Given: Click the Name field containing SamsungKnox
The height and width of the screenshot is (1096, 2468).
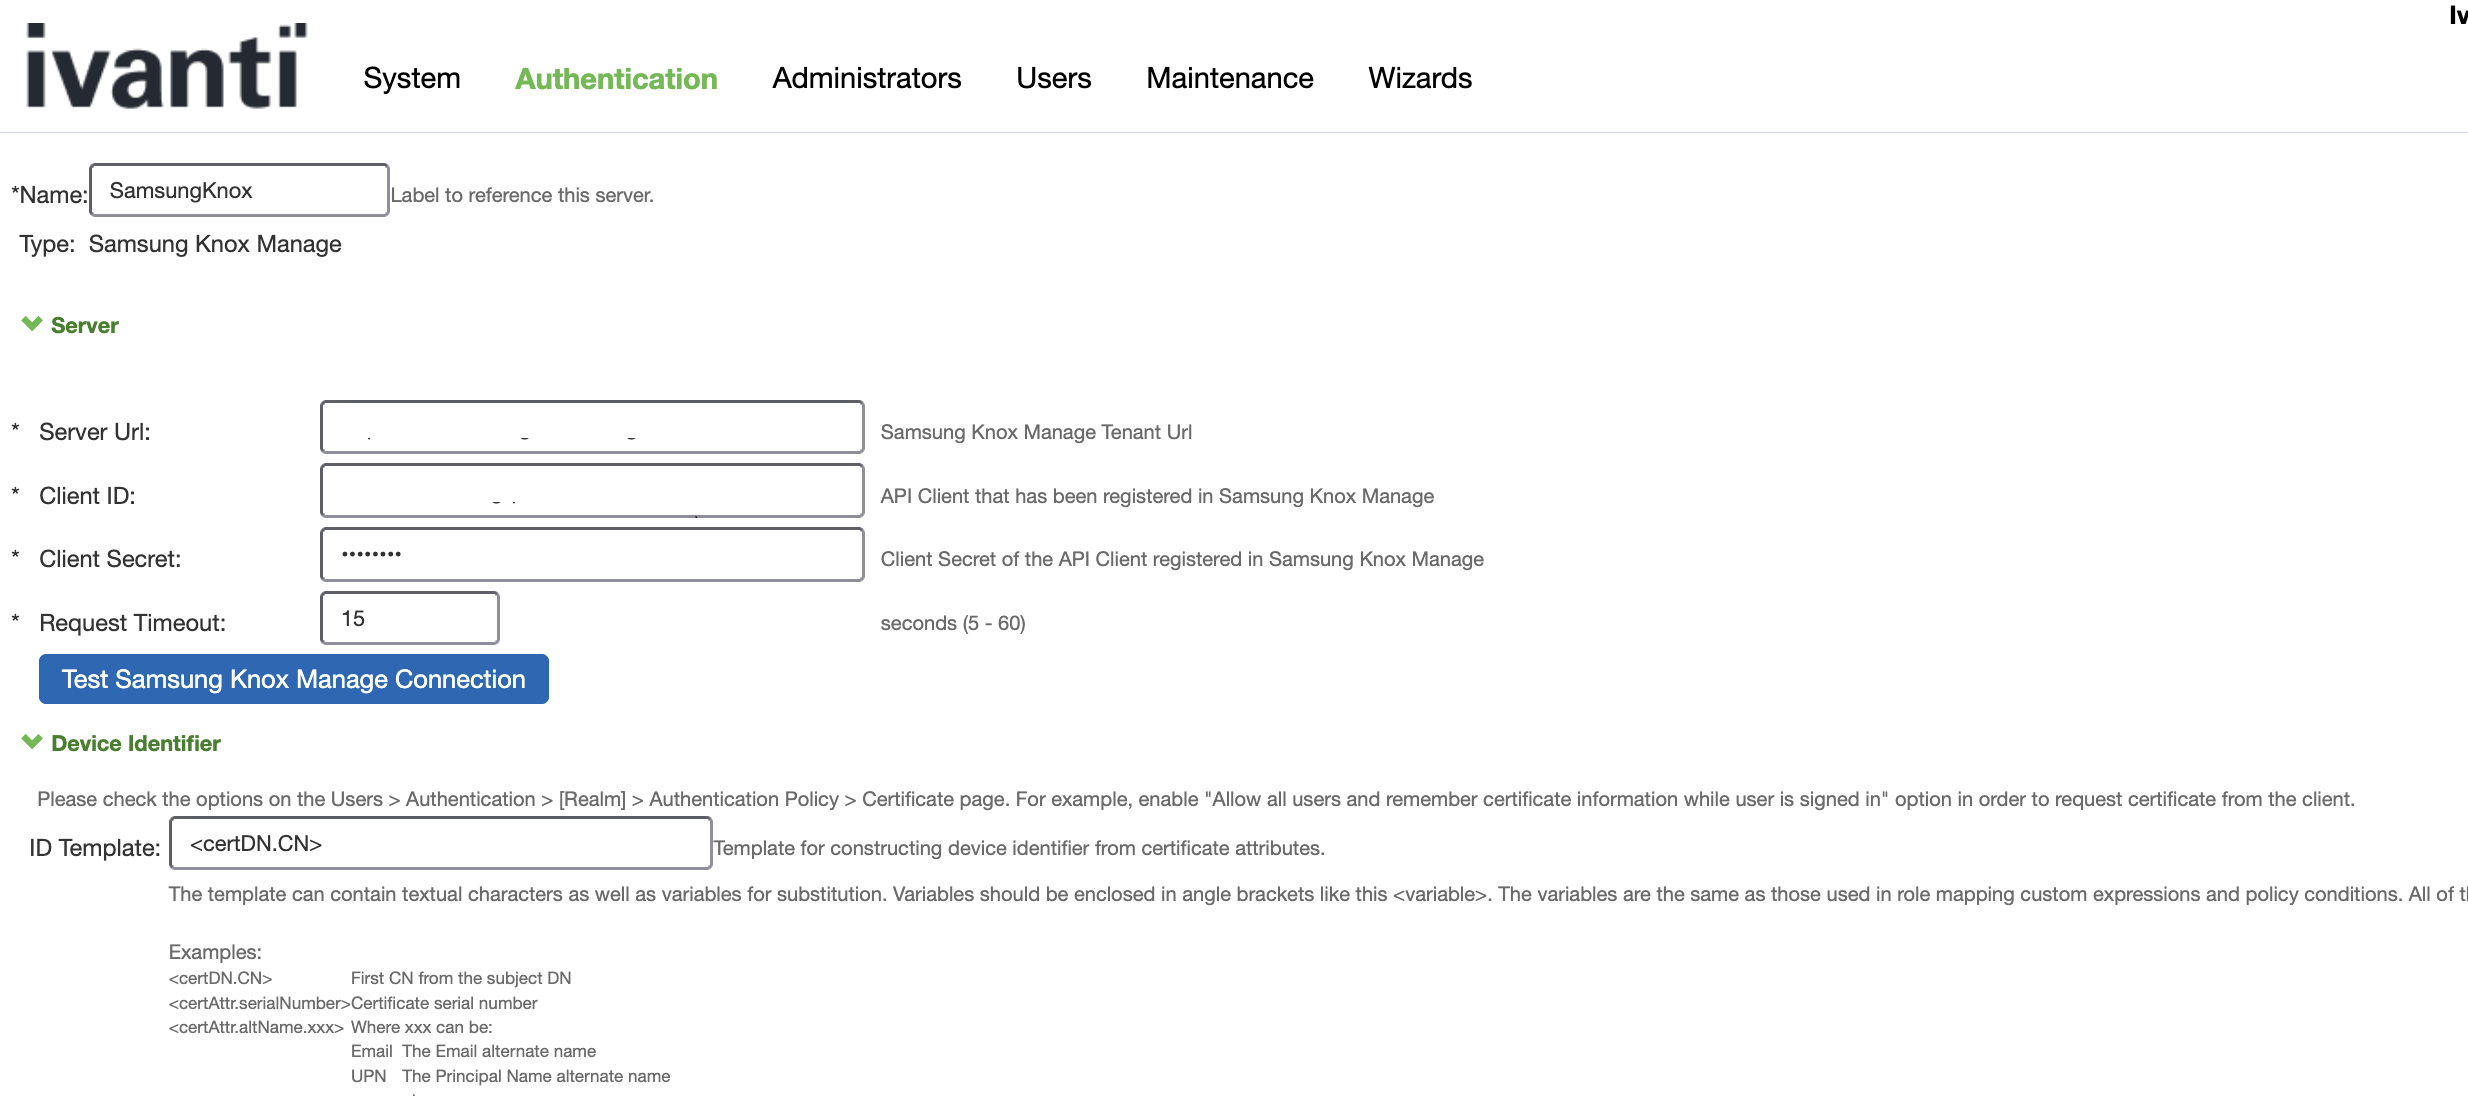Looking at the screenshot, I should click(239, 190).
